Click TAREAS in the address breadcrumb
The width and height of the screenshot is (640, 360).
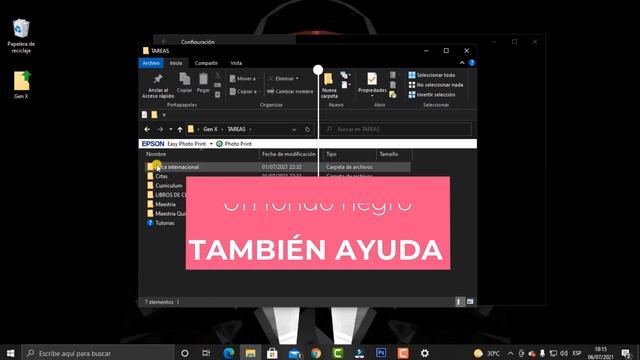pos(236,129)
